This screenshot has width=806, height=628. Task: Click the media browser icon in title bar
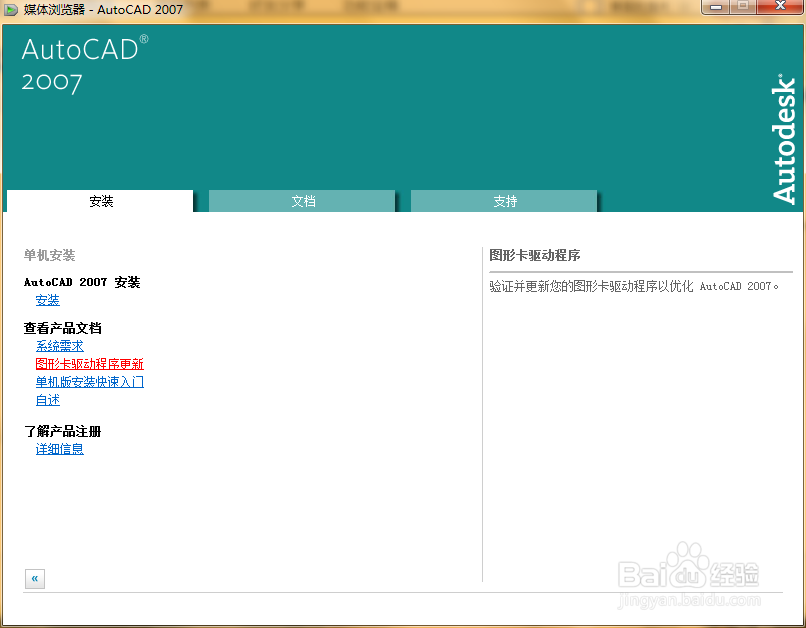(x=12, y=8)
